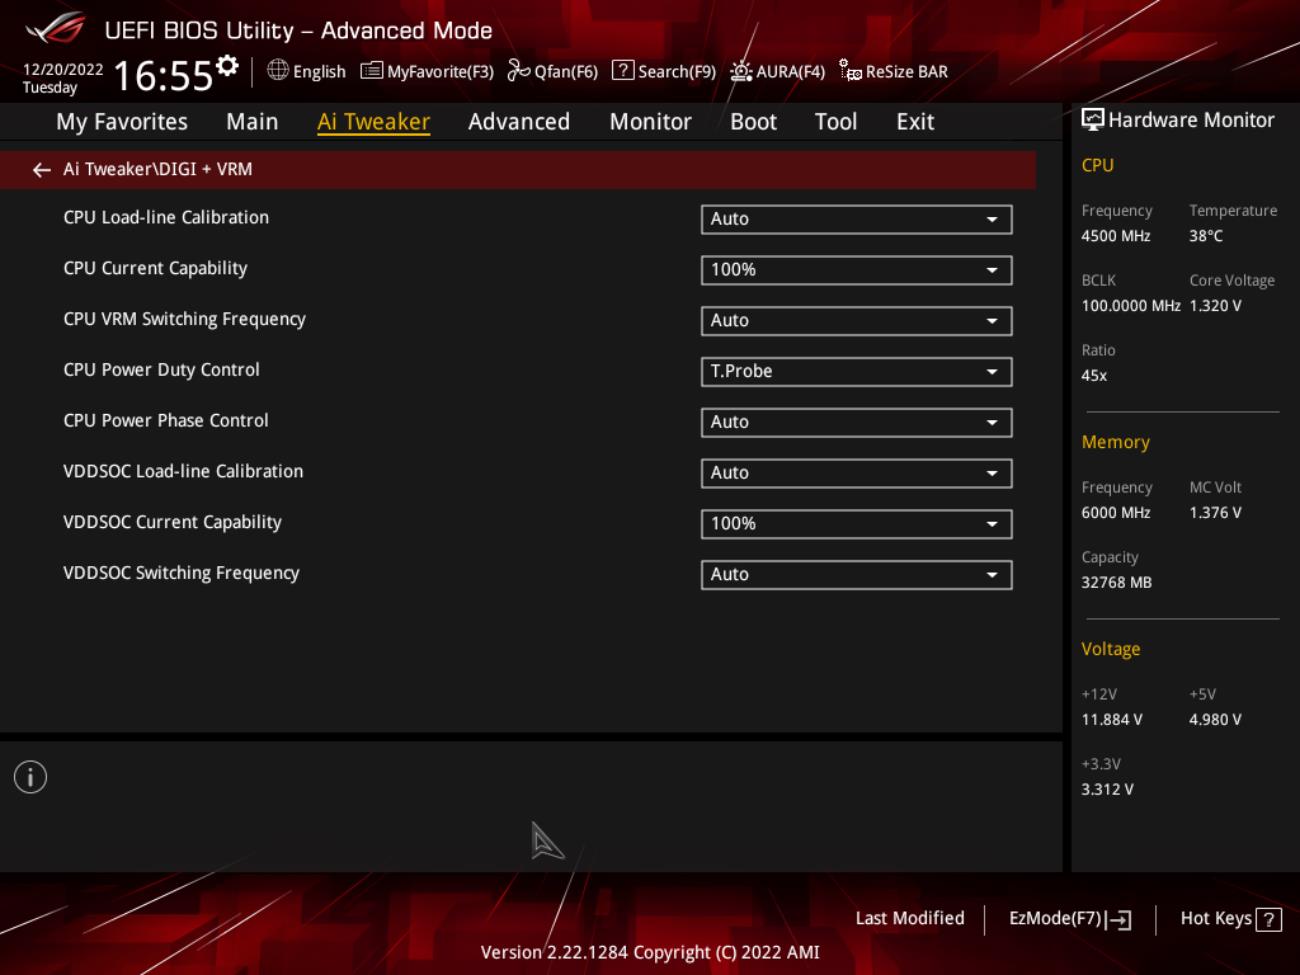The height and width of the screenshot is (975, 1300).
Task: Open CPU Power Phase Control dropdown
Action: point(856,422)
